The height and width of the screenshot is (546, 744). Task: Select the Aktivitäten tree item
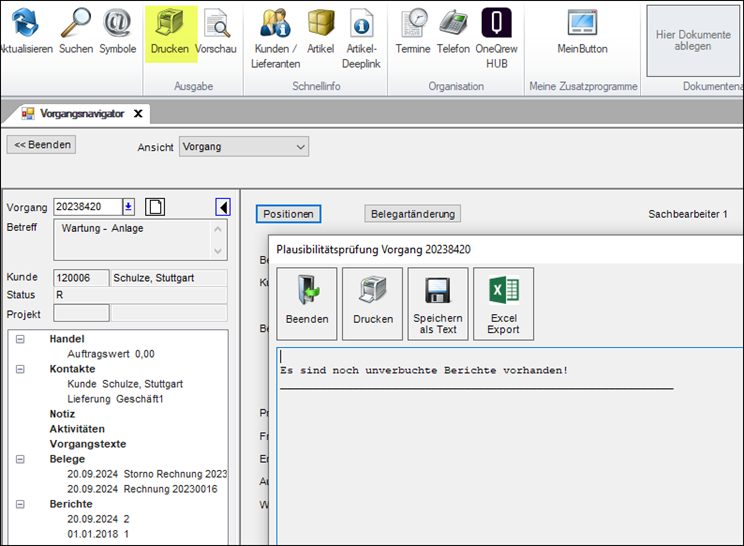77,429
